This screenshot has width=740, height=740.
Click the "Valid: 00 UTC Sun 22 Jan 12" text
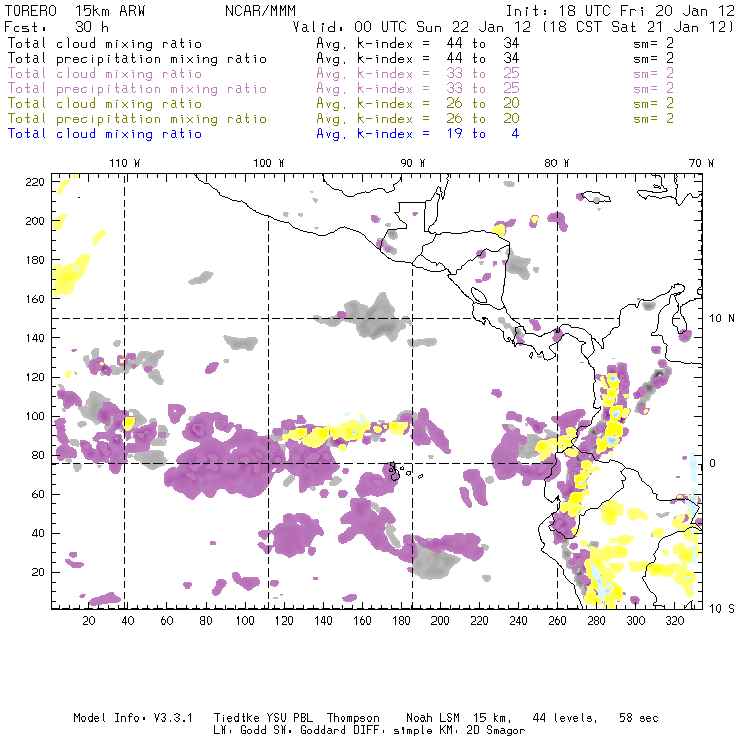412,27
